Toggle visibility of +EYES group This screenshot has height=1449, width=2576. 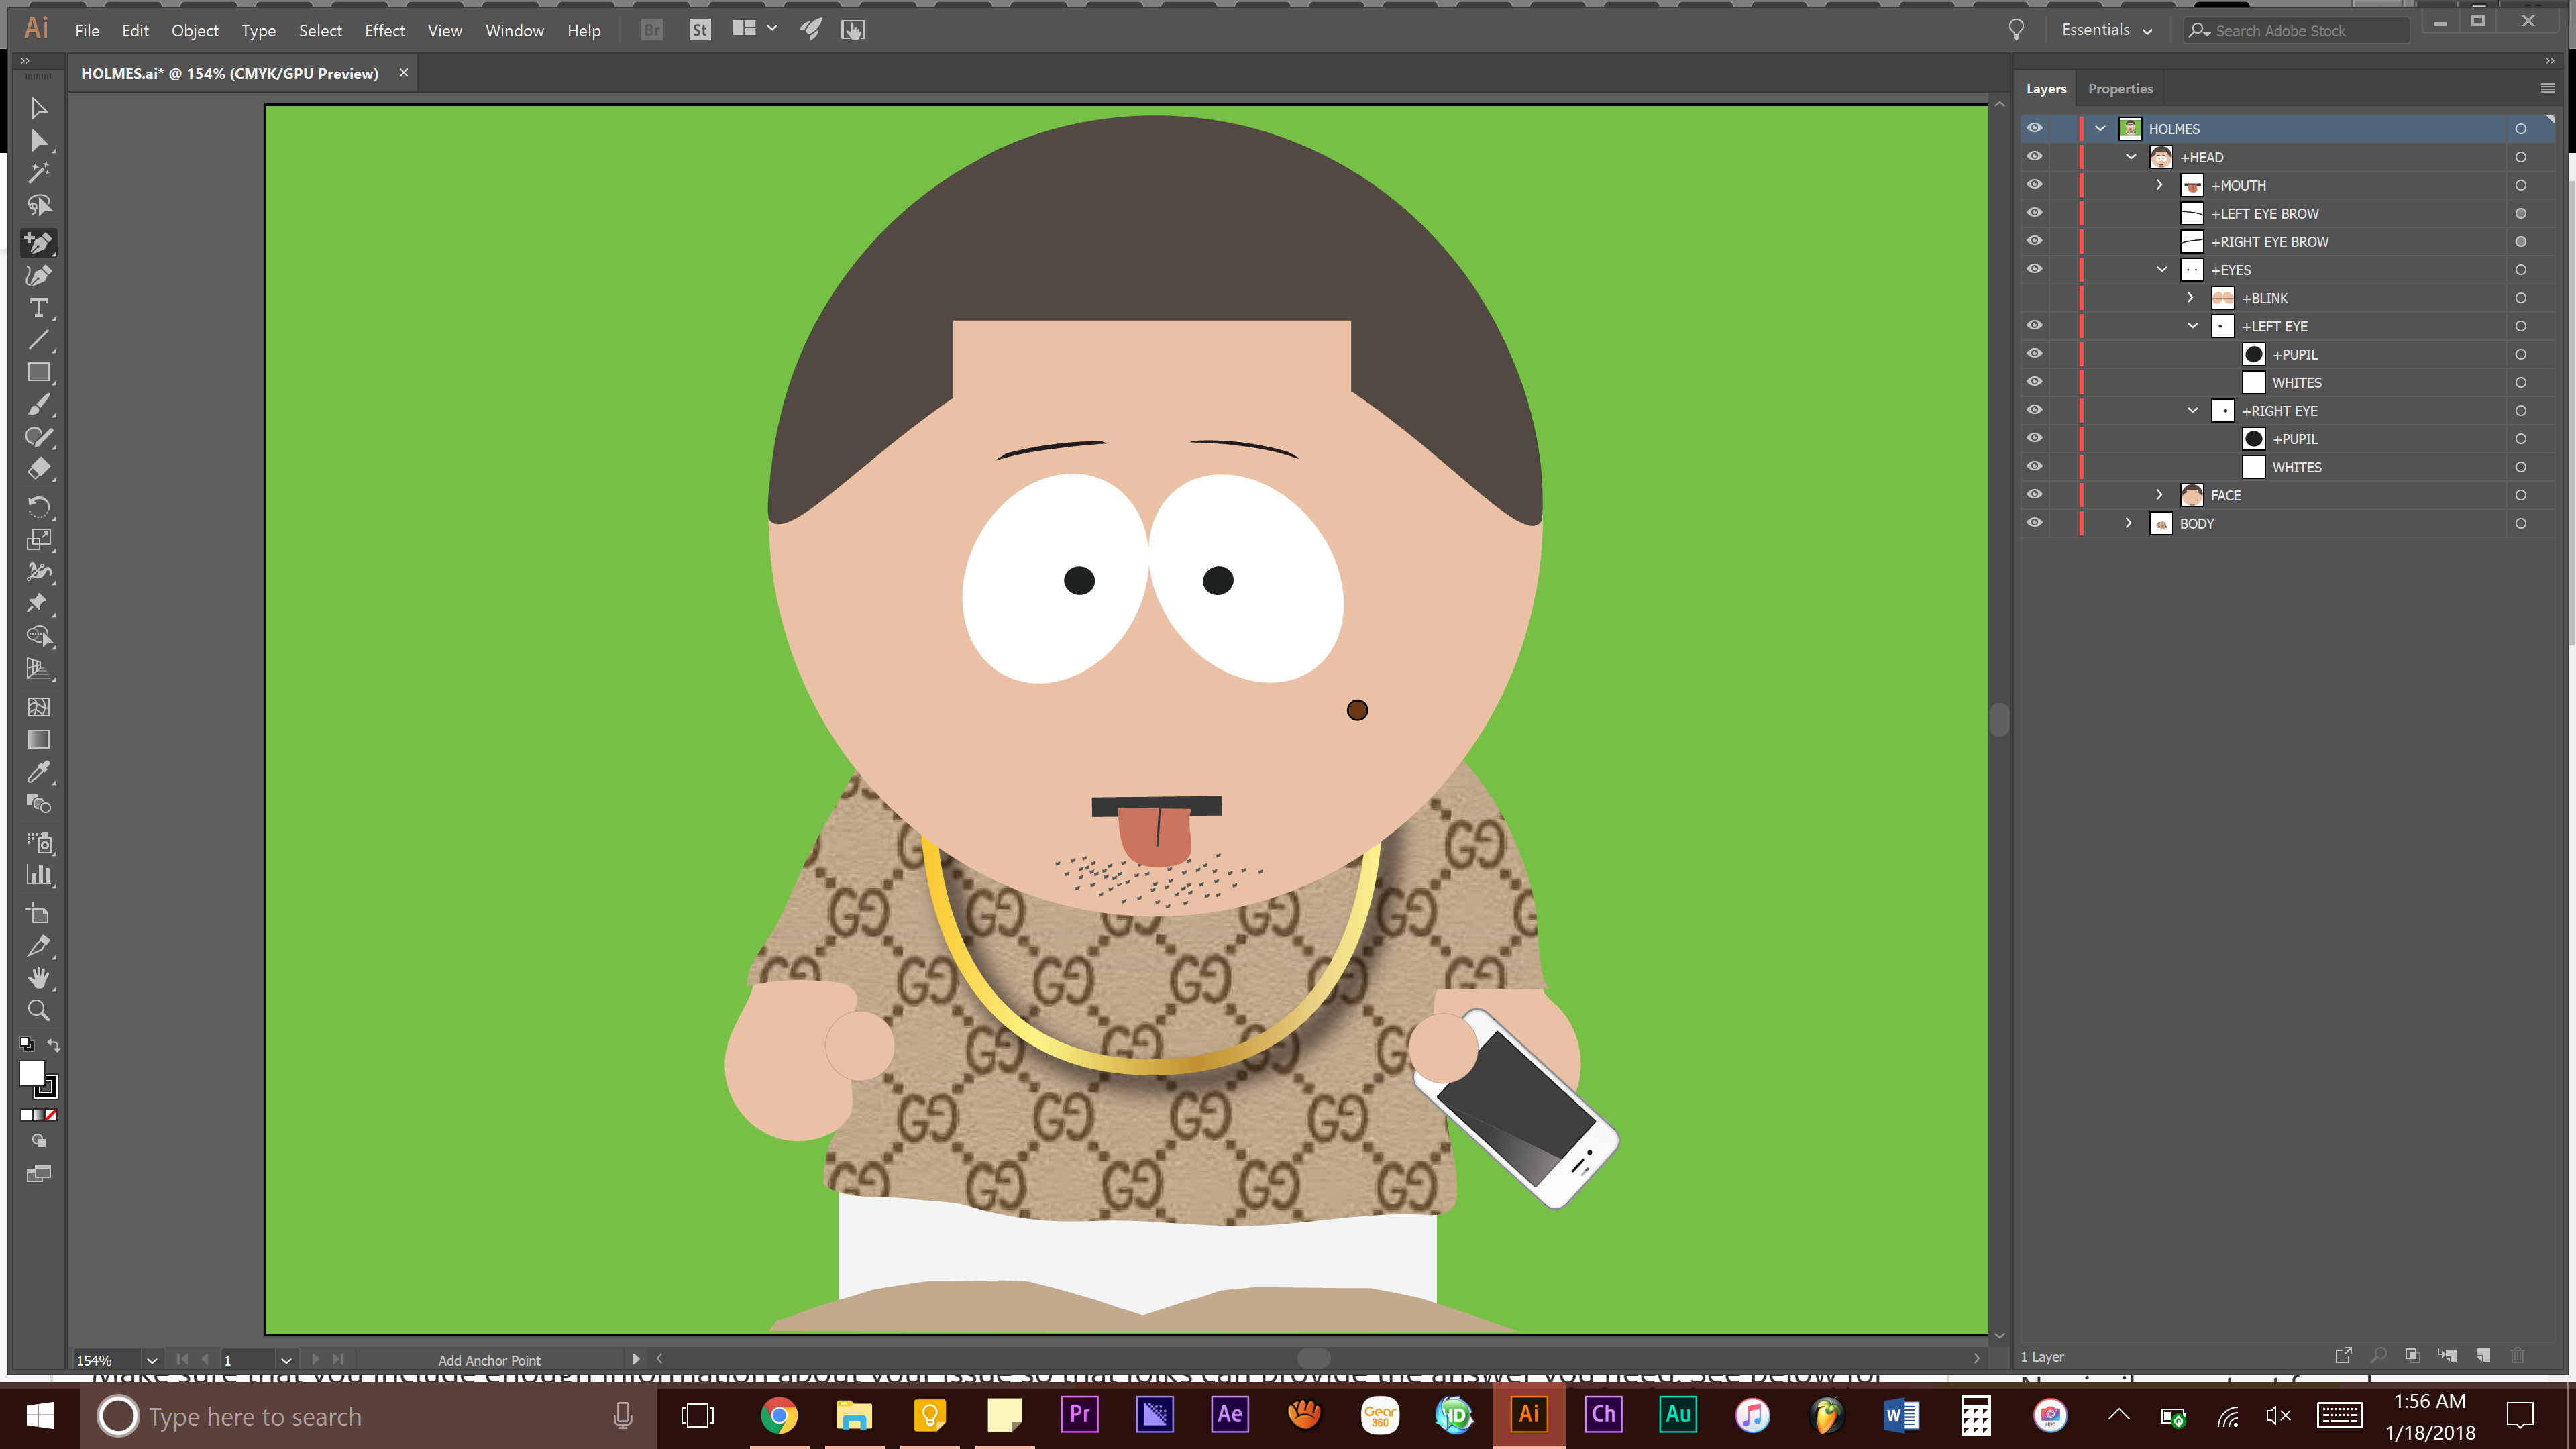pos(2034,269)
